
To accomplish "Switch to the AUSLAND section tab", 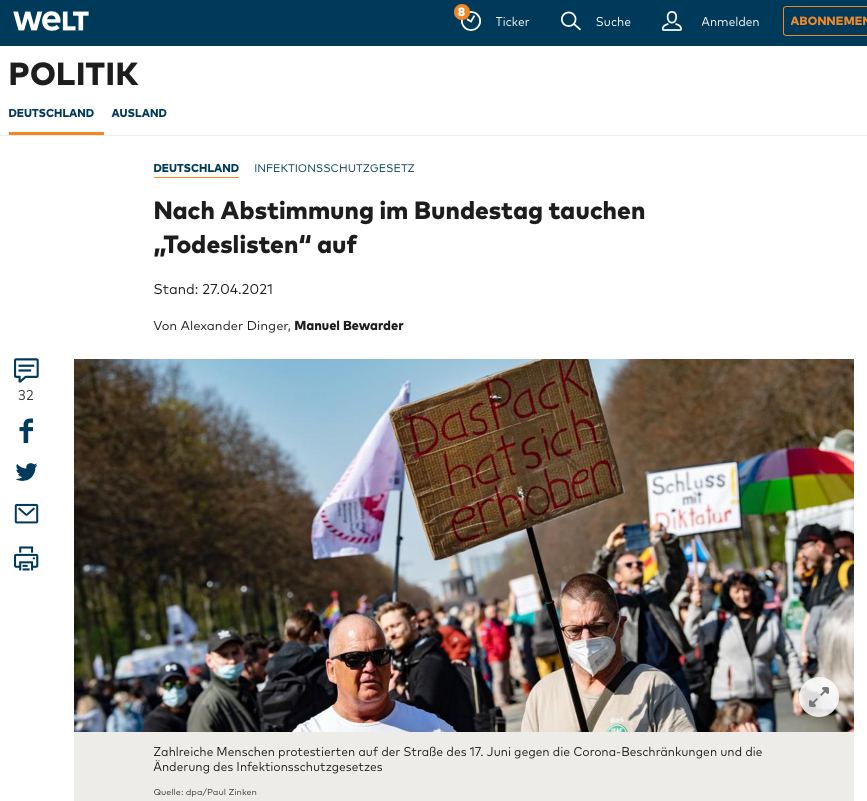I will 139,113.
